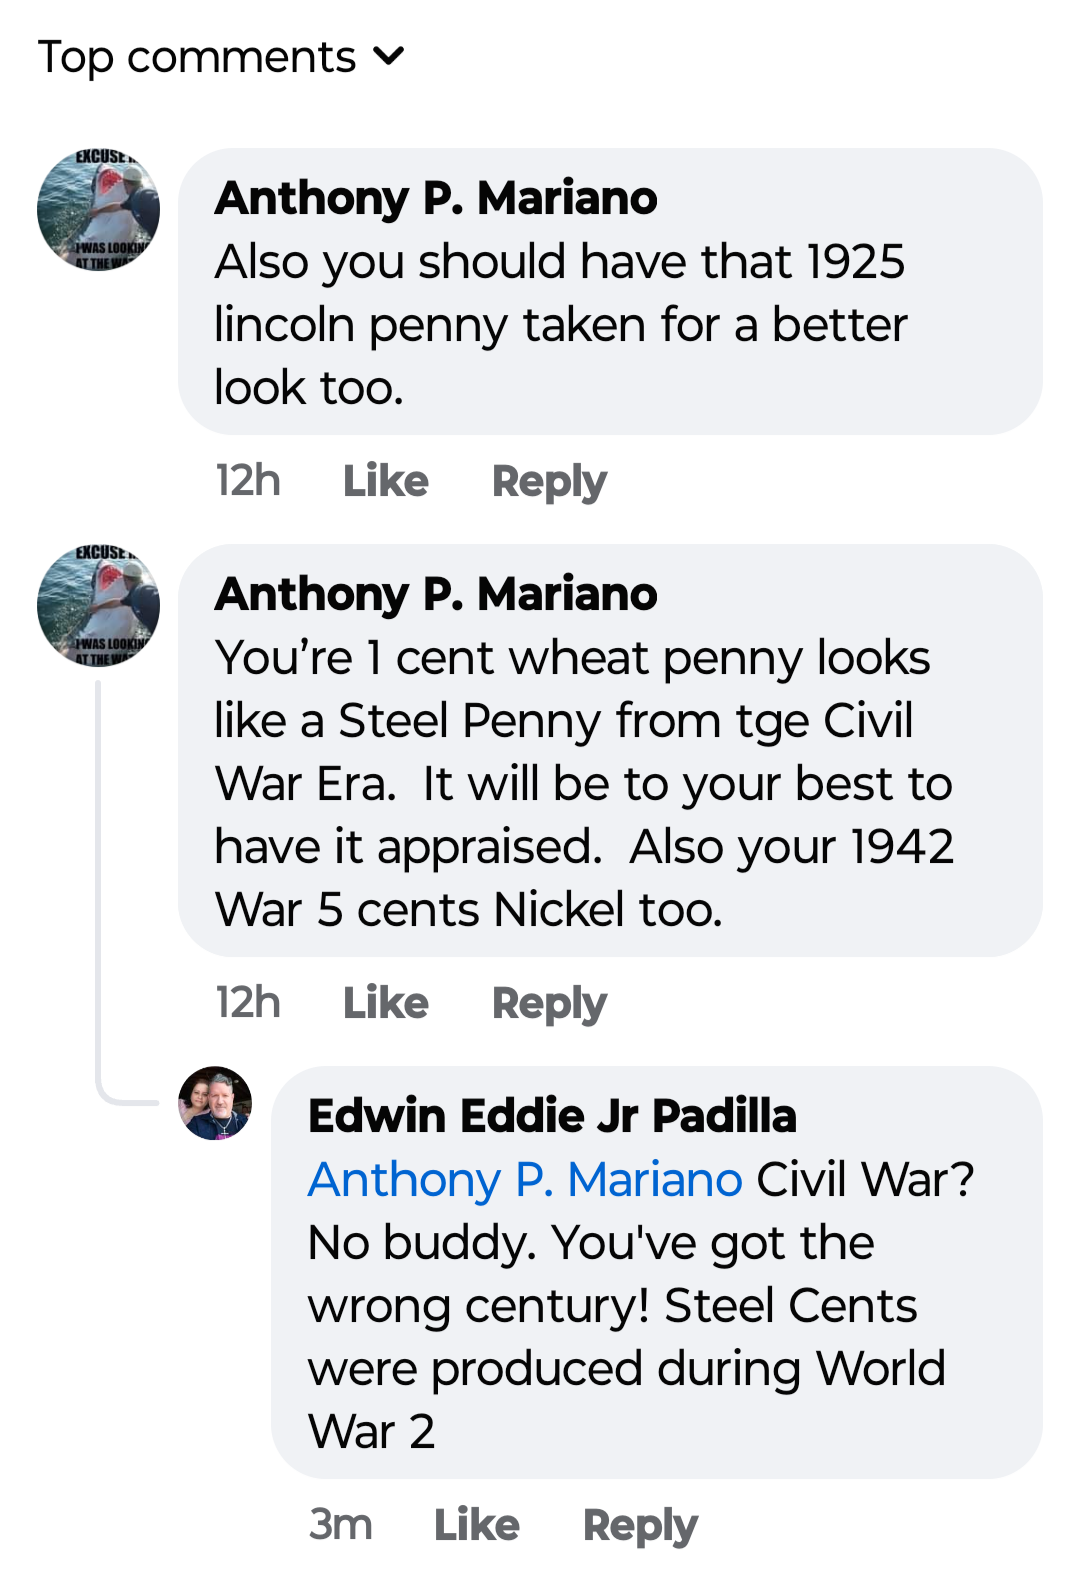
Task: Open Anthony's avatar on the 1925 penny comment
Action: coord(98,210)
